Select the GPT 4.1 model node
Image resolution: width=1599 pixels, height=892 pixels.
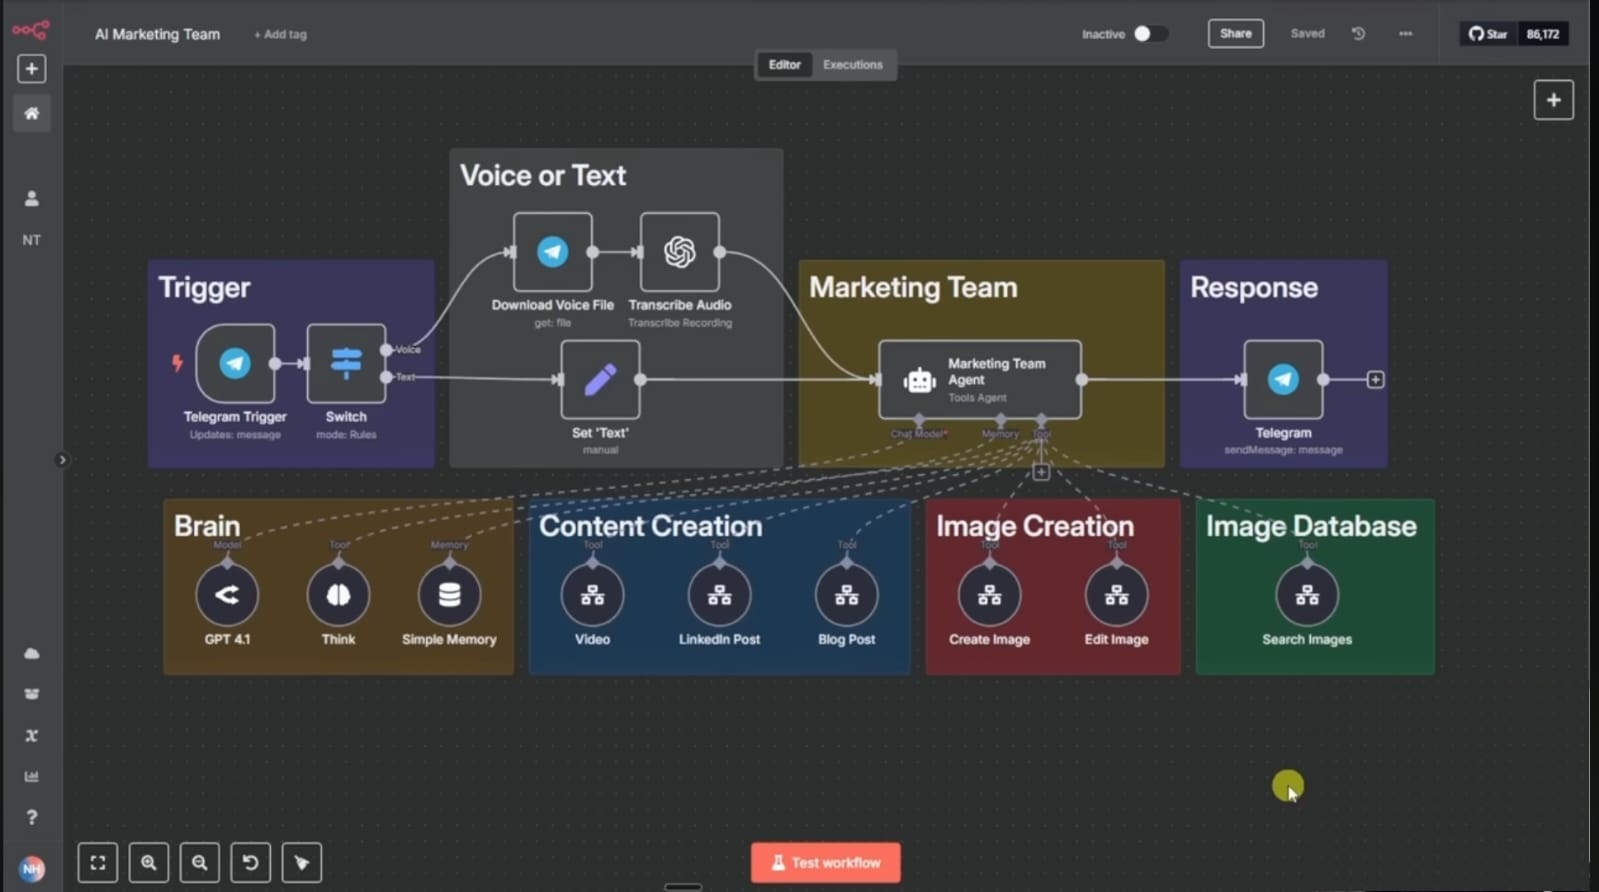(227, 595)
